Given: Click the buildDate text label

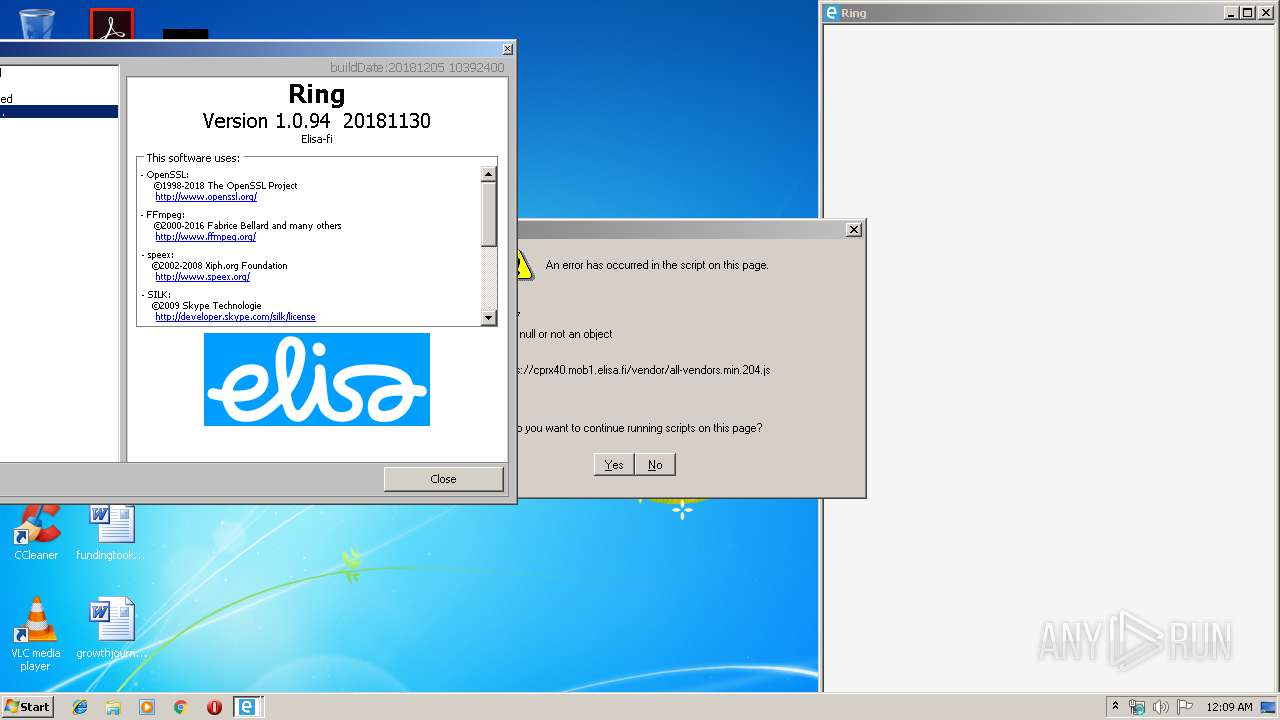Looking at the screenshot, I should pyautogui.click(x=417, y=68).
